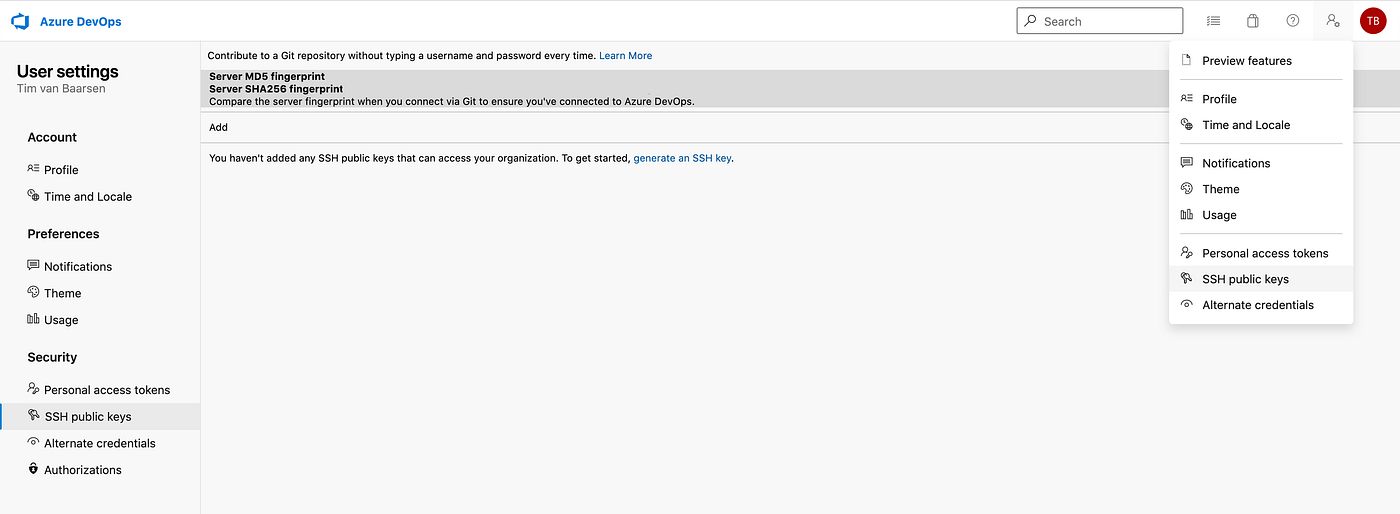Toggle the user settings icon

[1332, 21]
